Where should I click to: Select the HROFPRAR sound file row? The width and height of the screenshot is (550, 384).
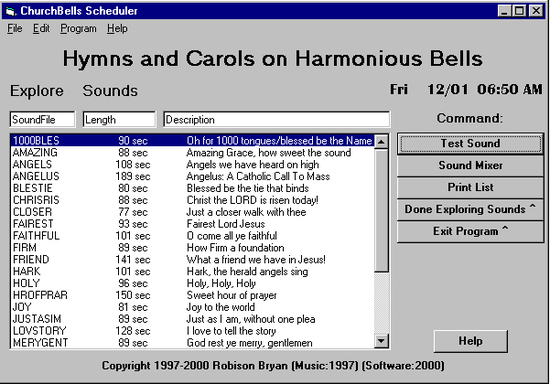click(192, 295)
